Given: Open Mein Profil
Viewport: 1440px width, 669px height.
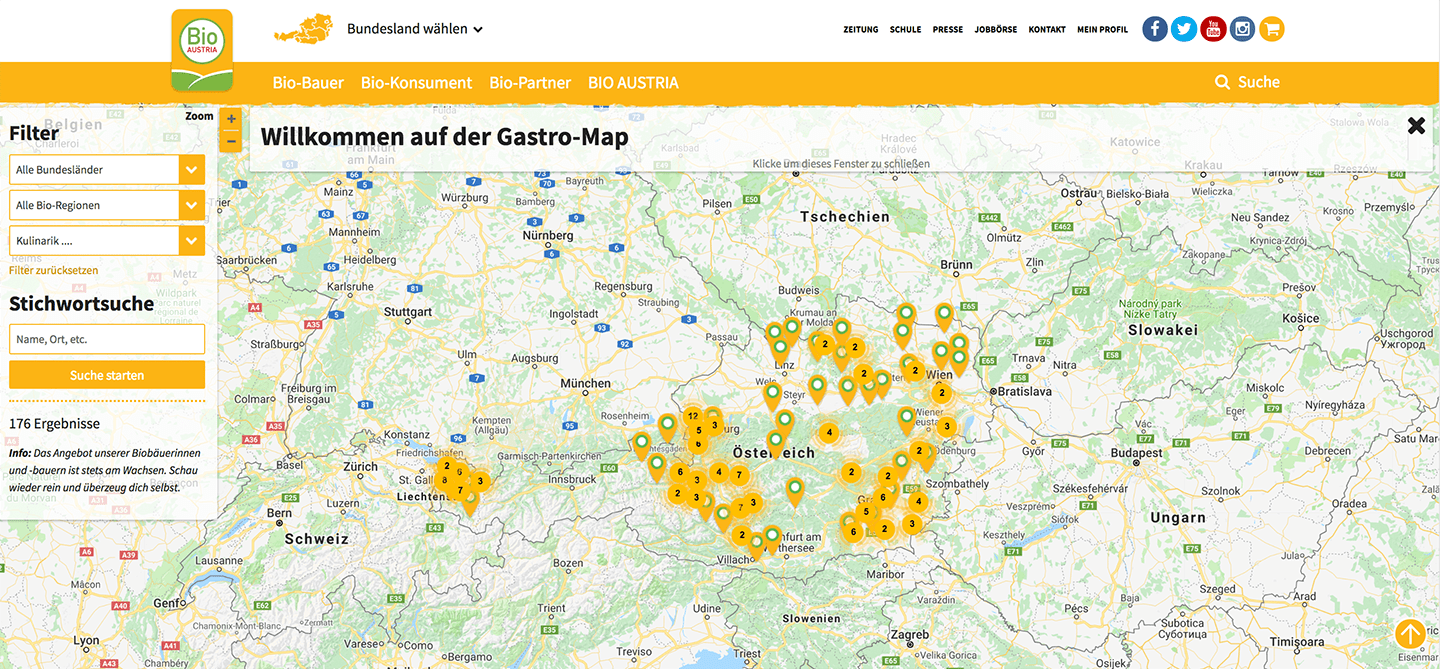Looking at the screenshot, I should (1102, 30).
